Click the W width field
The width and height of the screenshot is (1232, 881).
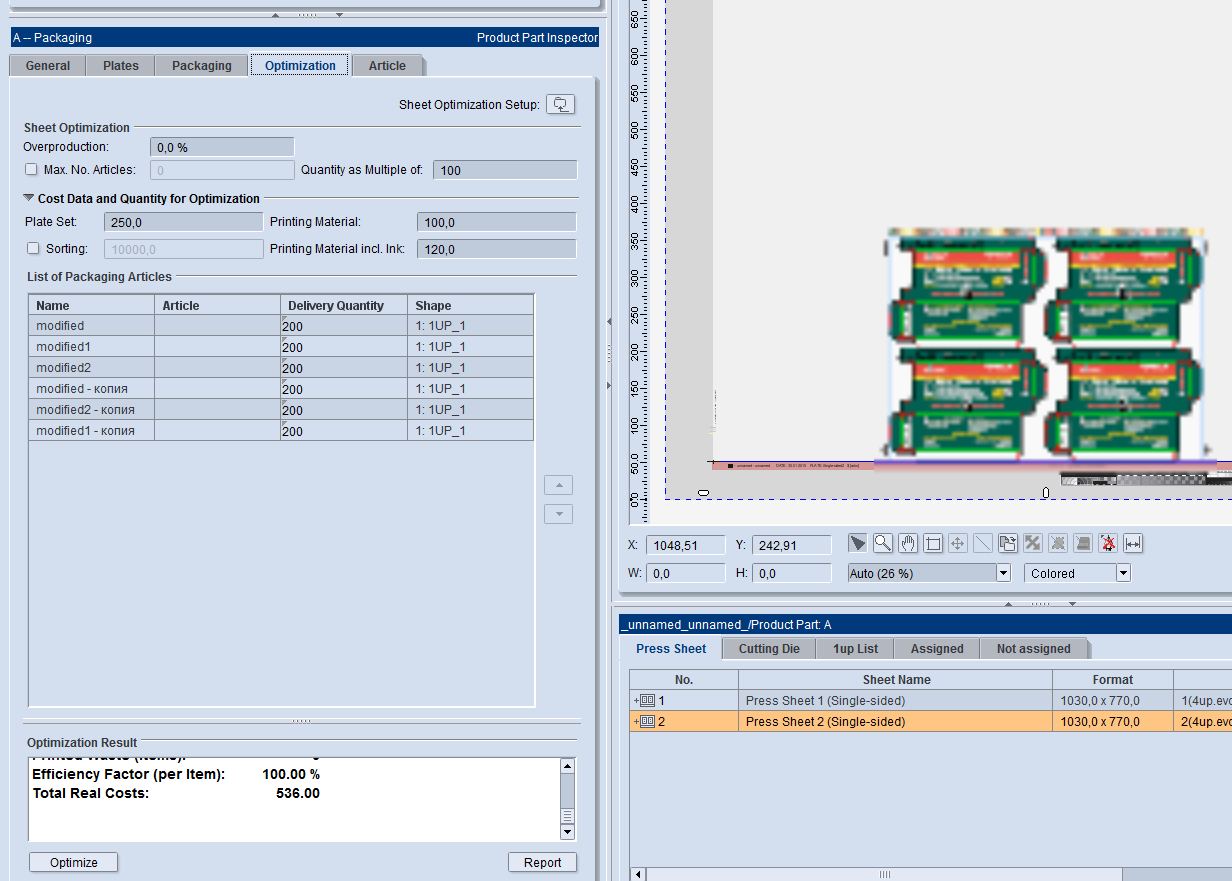(x=686, y=573)
